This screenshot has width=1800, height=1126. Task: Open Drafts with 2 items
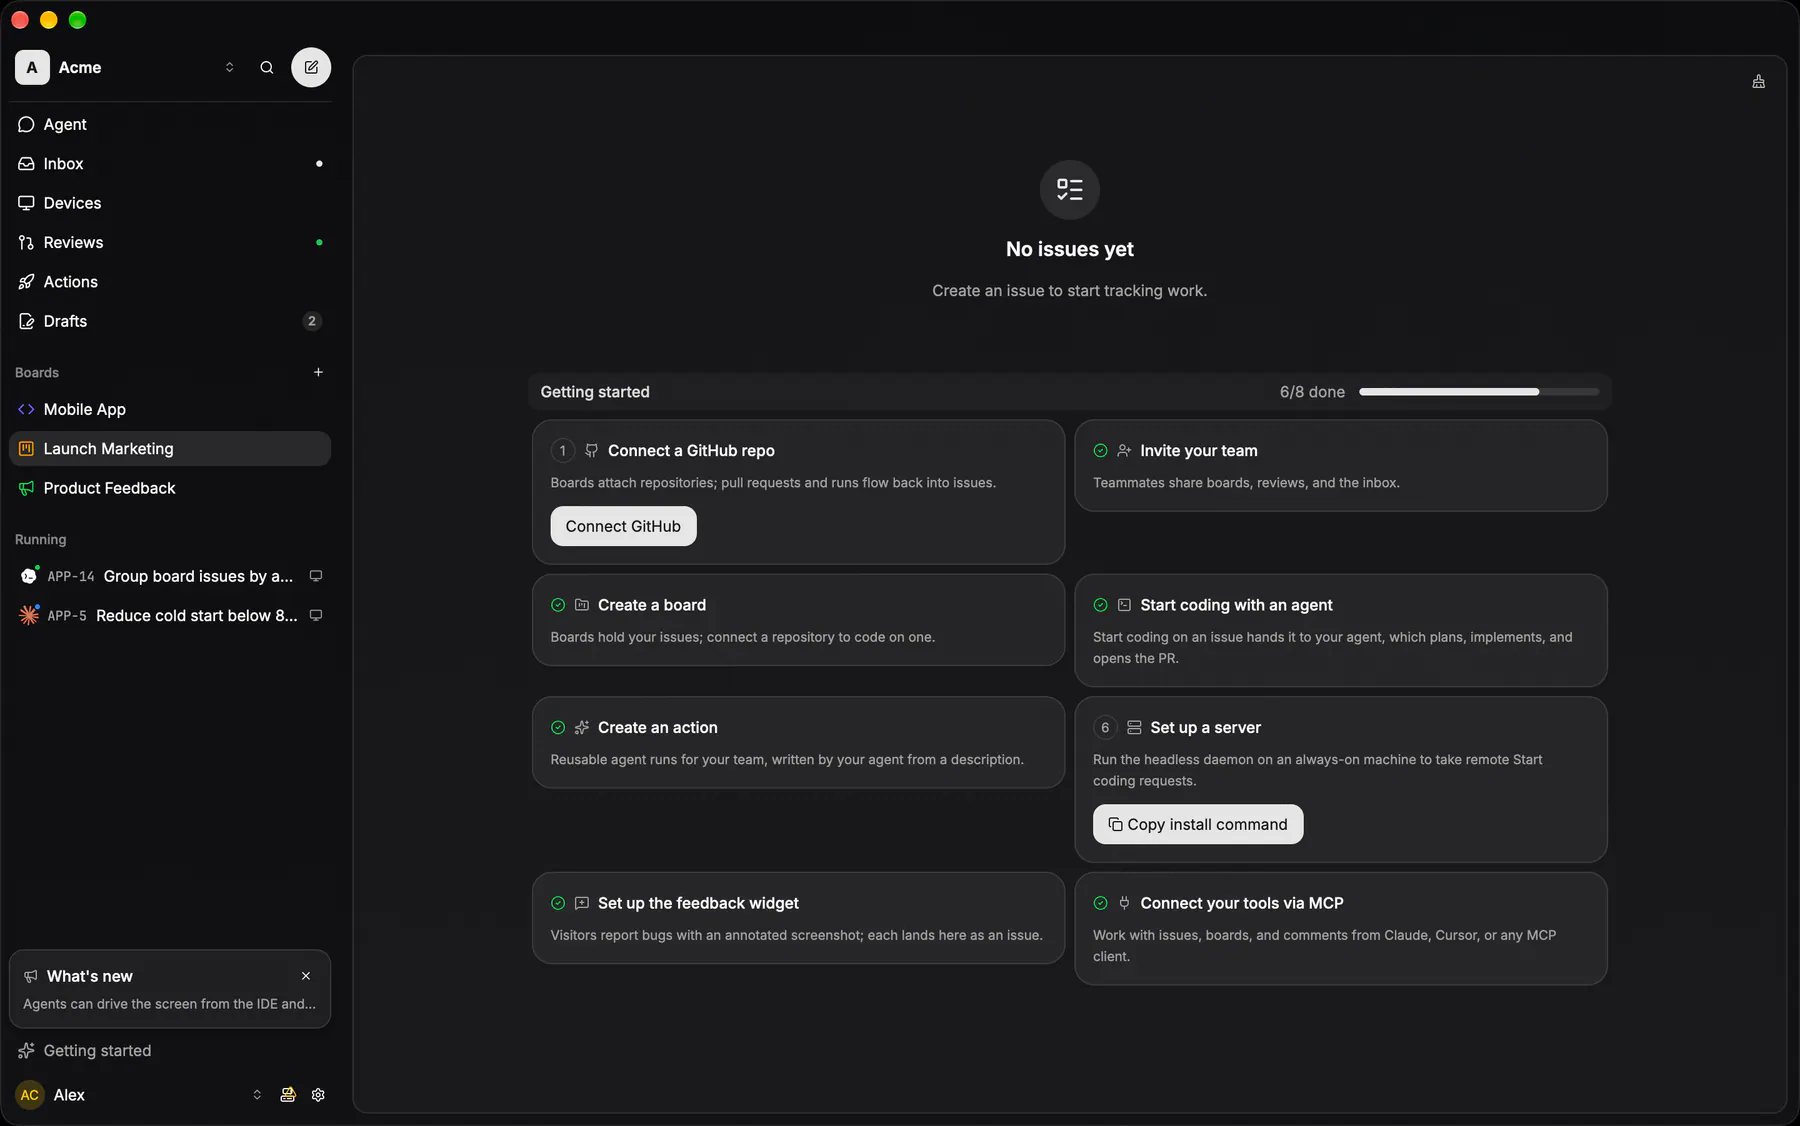point(170,321)
